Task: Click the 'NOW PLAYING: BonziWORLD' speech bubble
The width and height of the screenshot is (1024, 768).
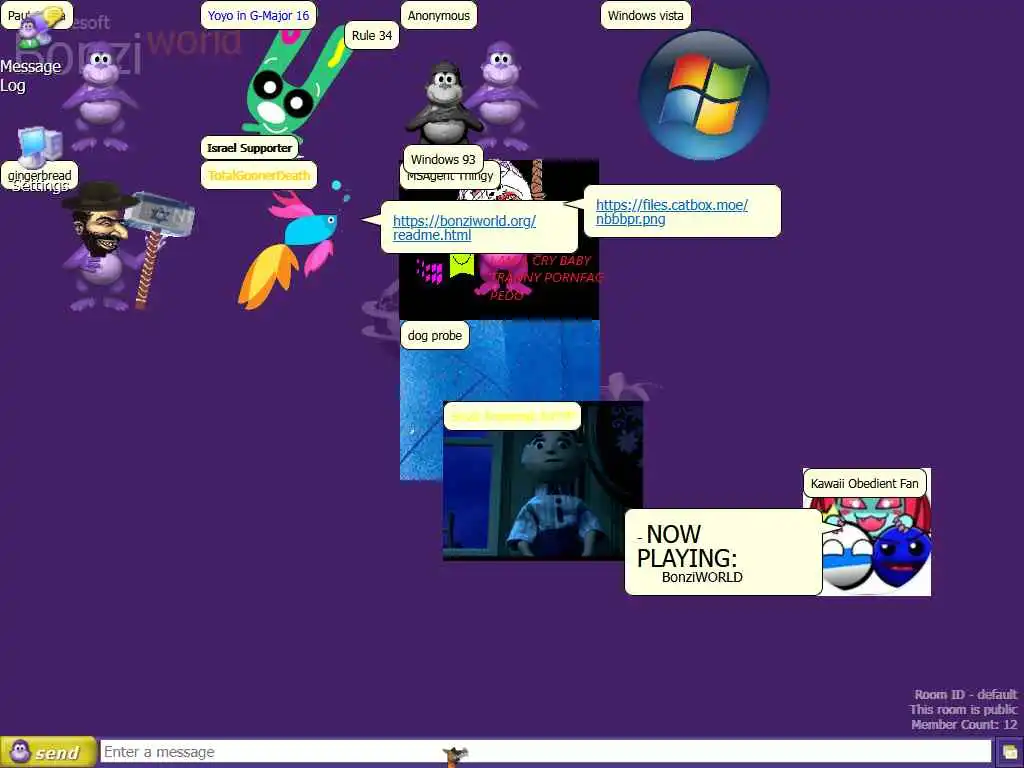Action: pos(724,552)
